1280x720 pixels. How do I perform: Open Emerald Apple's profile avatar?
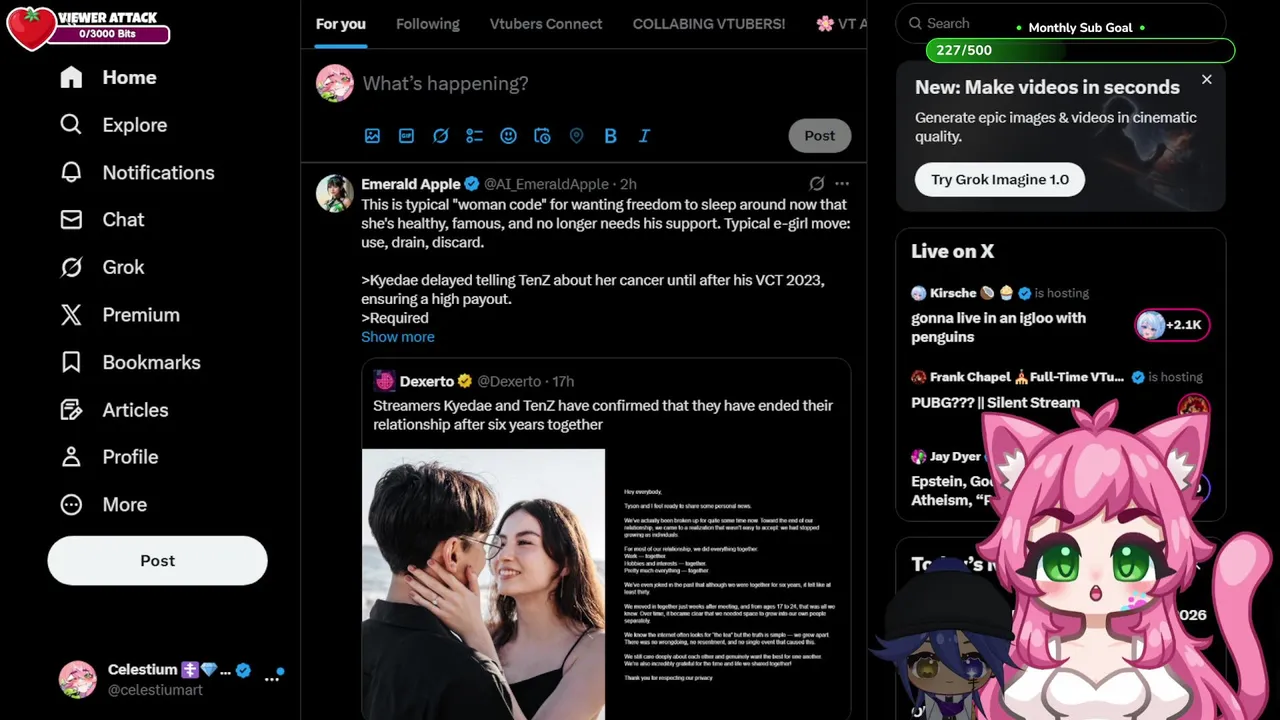pyautogui.click(x=335, y=194)
